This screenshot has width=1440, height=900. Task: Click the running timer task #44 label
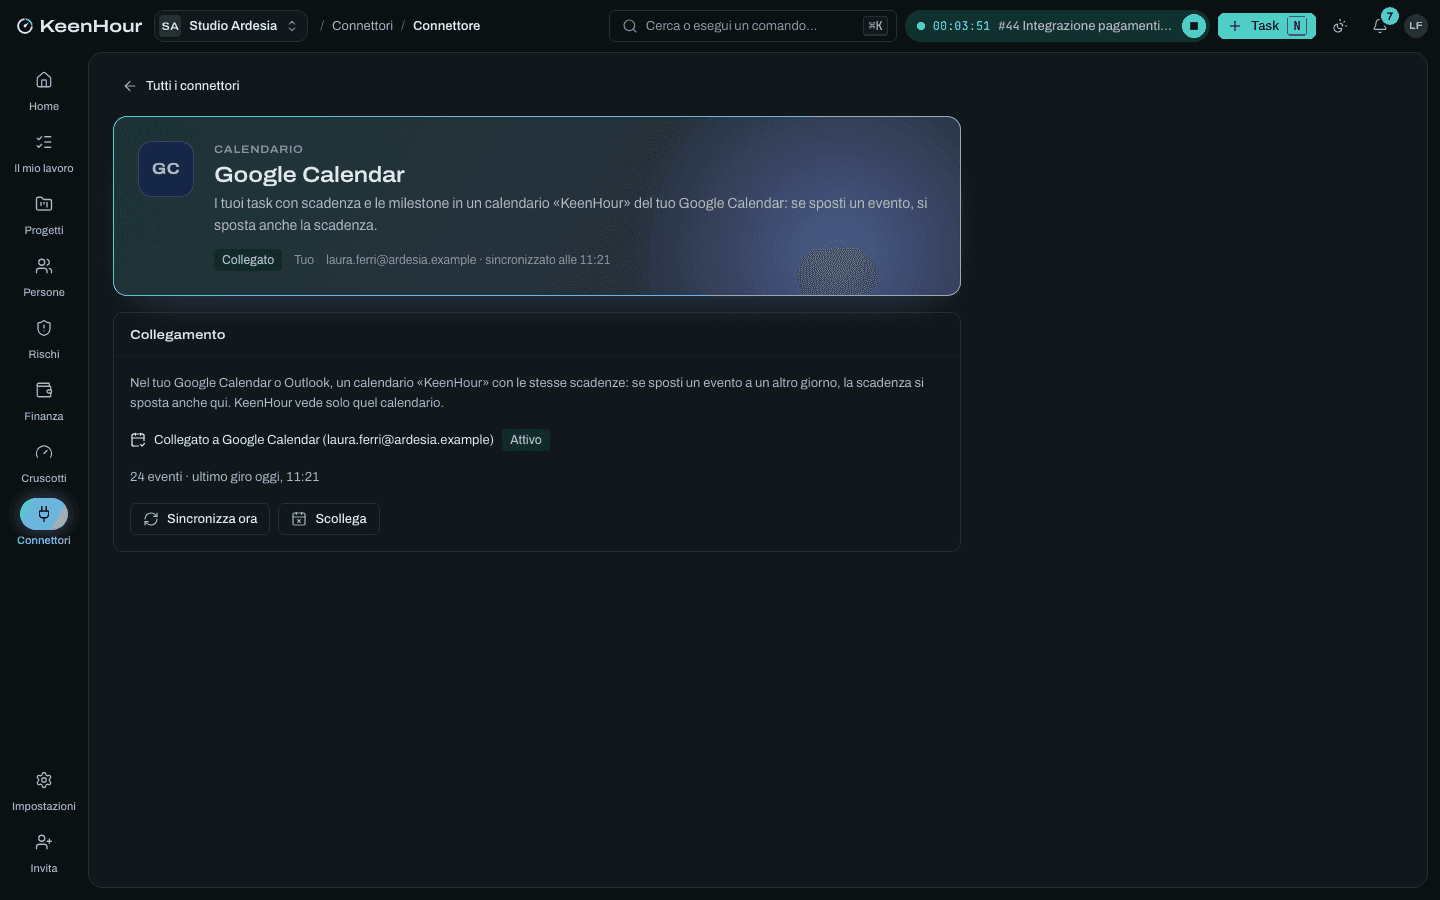(1085, 26)
